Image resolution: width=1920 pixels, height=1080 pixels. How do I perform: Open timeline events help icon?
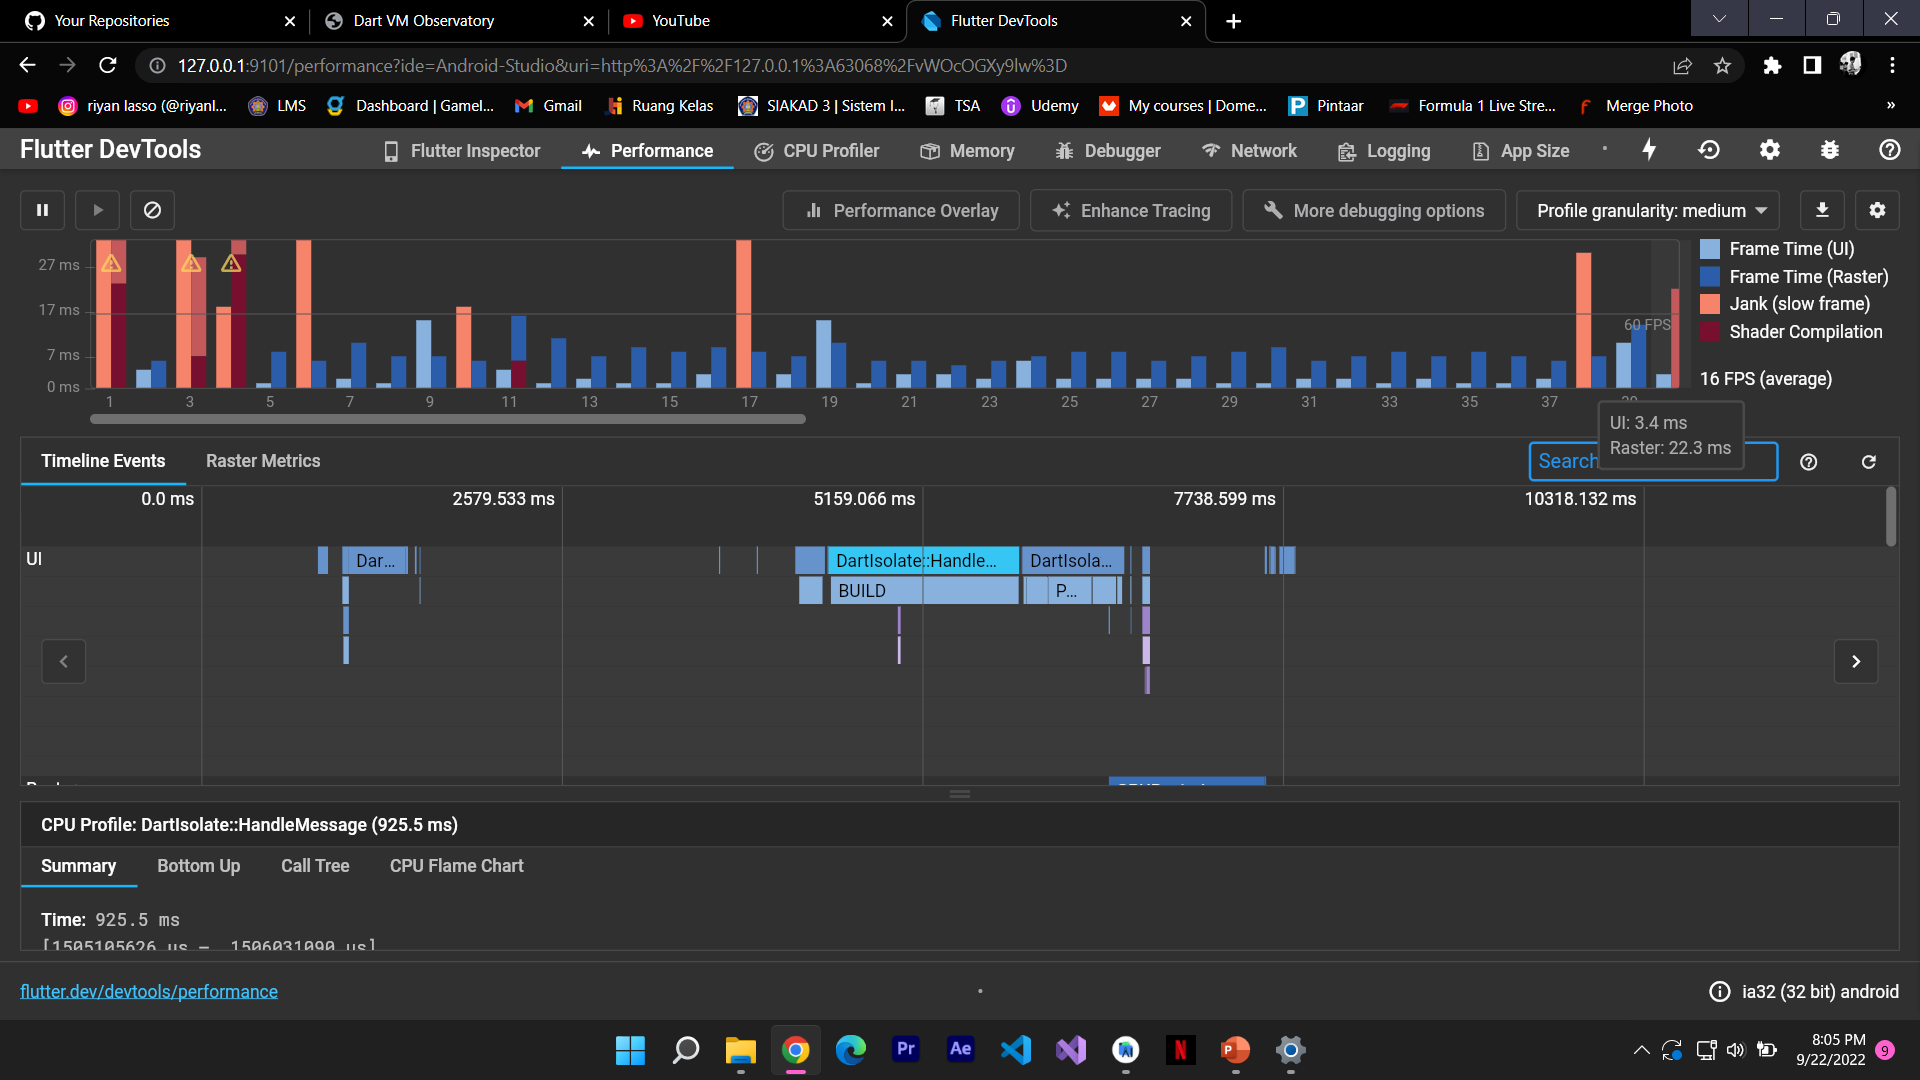coord(1808,462)
